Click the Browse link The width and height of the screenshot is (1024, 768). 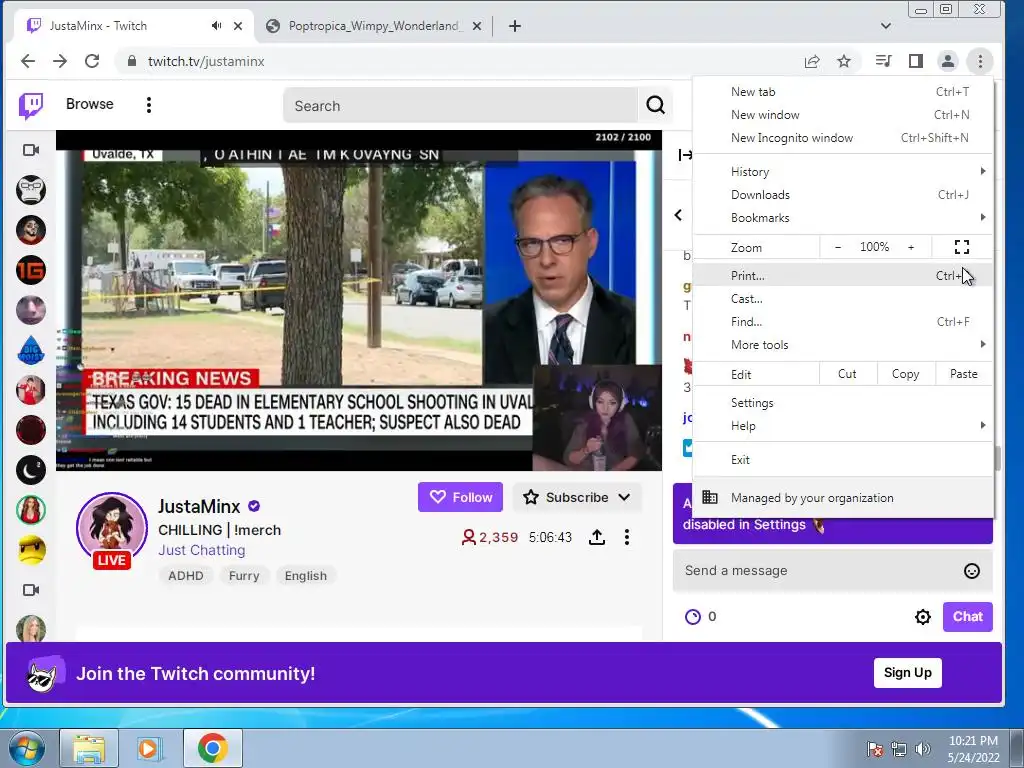tap(89, 104)
